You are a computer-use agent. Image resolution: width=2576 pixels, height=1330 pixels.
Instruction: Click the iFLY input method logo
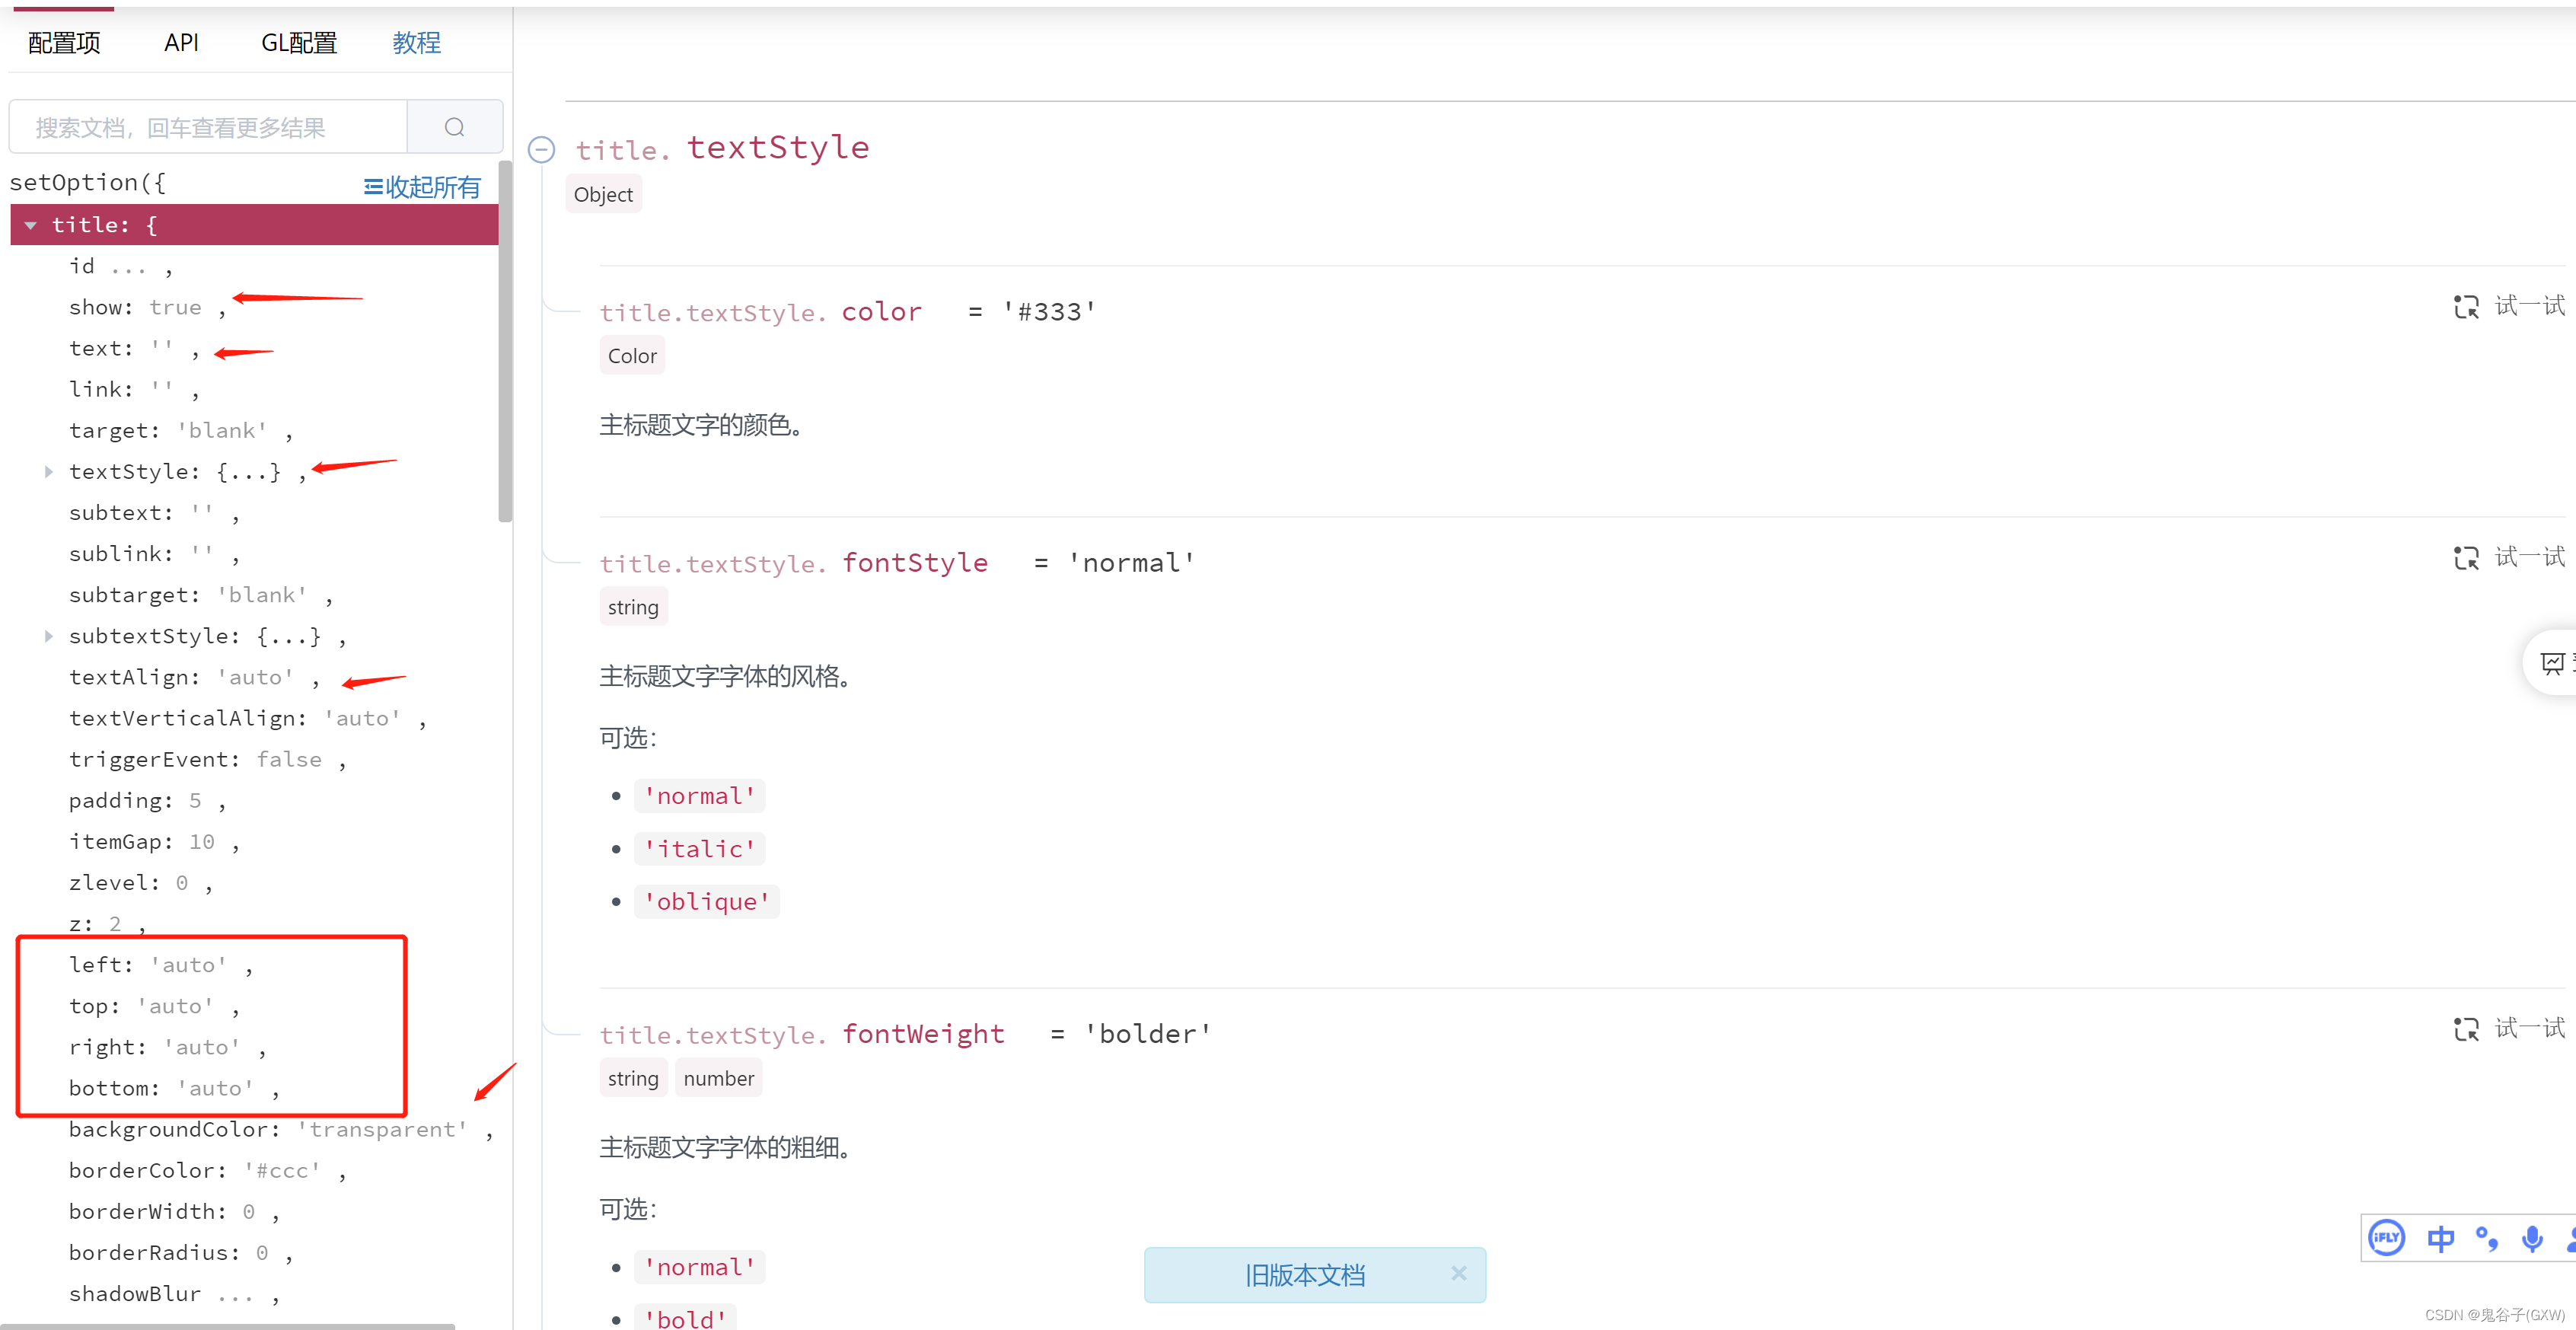[2386, 1238]
